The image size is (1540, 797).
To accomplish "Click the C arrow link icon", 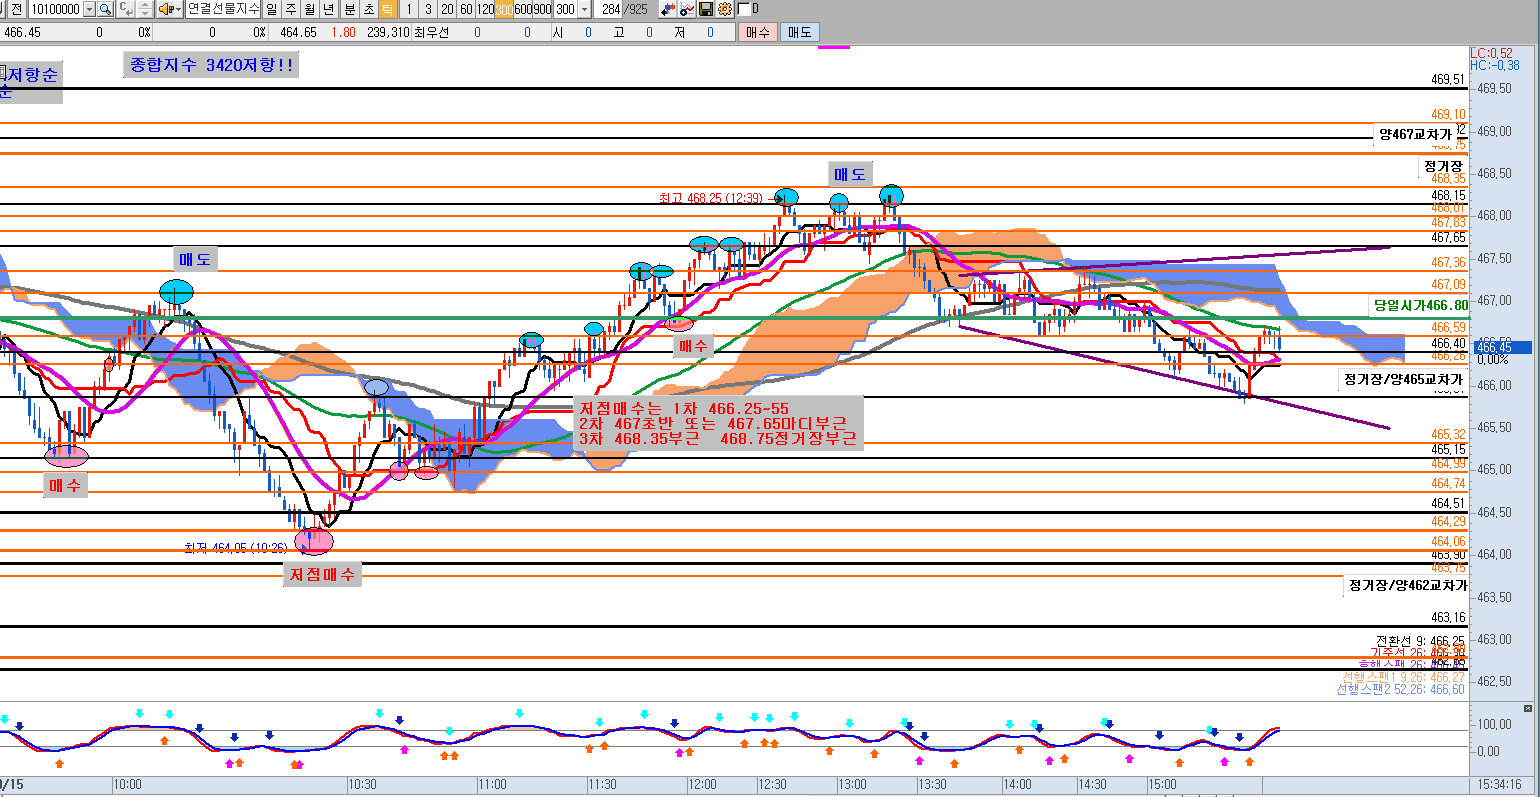I will click(x=125, y=9).
